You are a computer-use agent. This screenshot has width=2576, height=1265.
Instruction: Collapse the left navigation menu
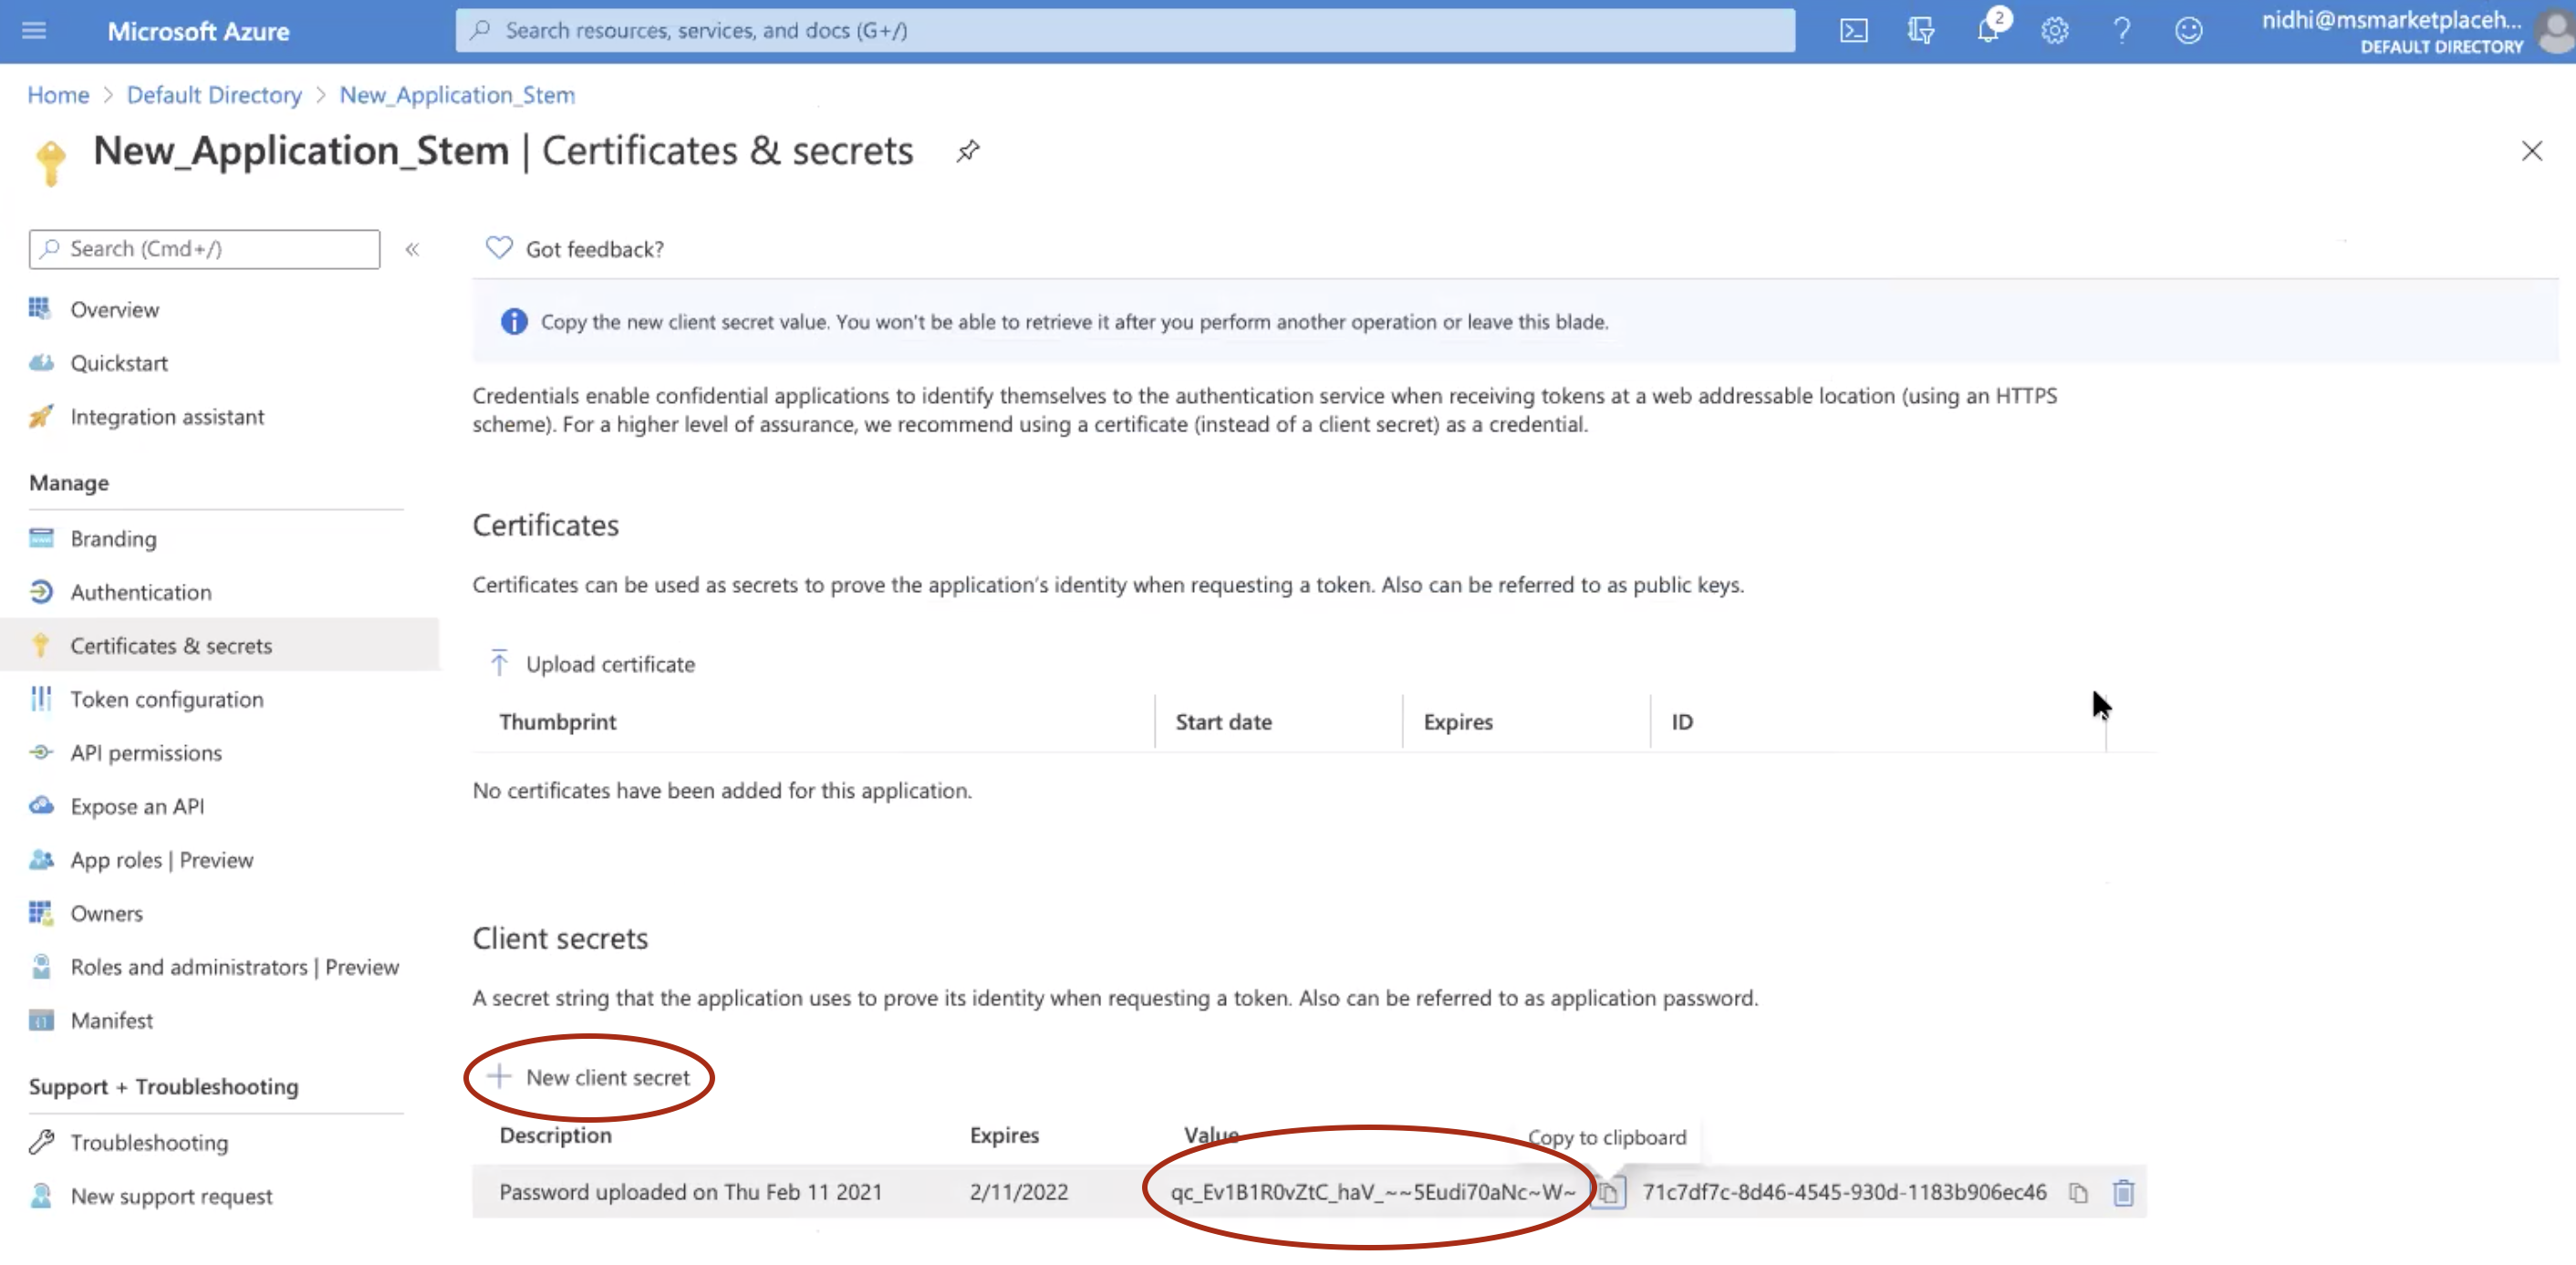point(412,249)
